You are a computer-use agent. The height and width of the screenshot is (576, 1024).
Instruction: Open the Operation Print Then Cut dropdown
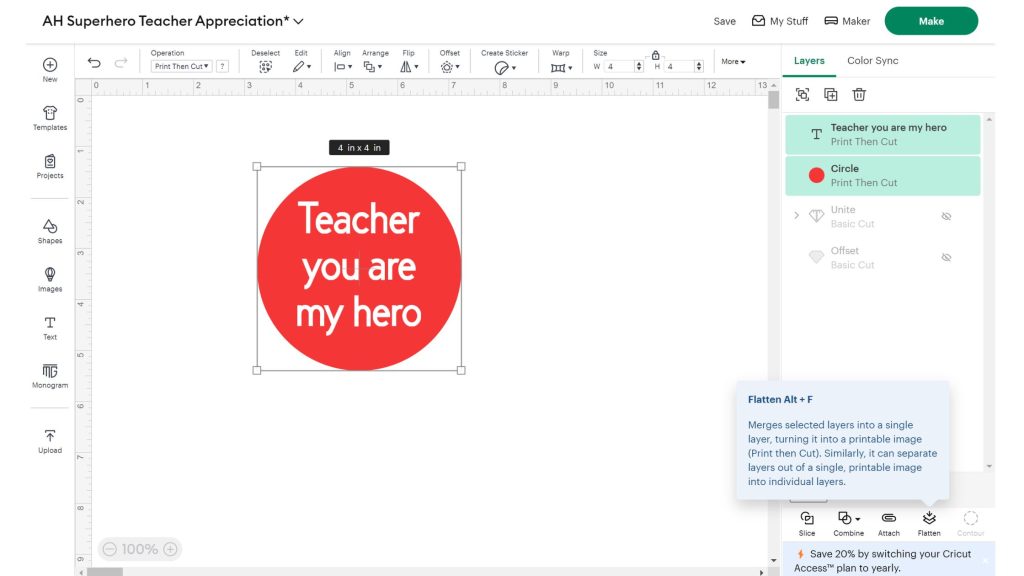pyautogui.click(x=182, y=66)
